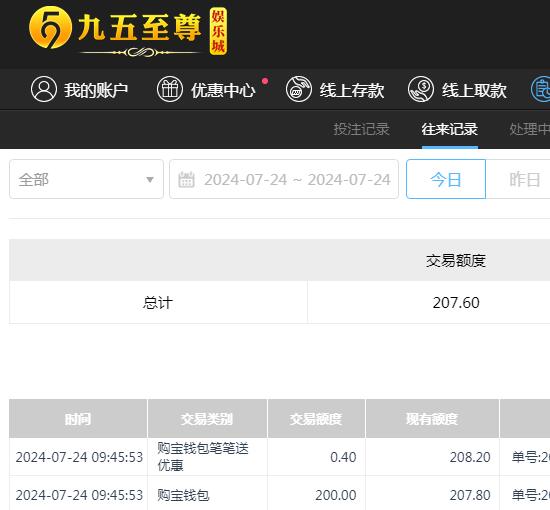This screenshot has width=550, height=510.
Task: Expand the 全部 transaction type dropdown
Action: [86, 179]
